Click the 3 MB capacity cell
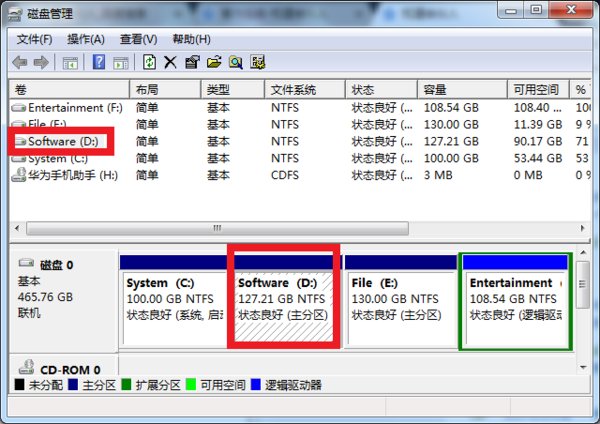 (438, 175)
